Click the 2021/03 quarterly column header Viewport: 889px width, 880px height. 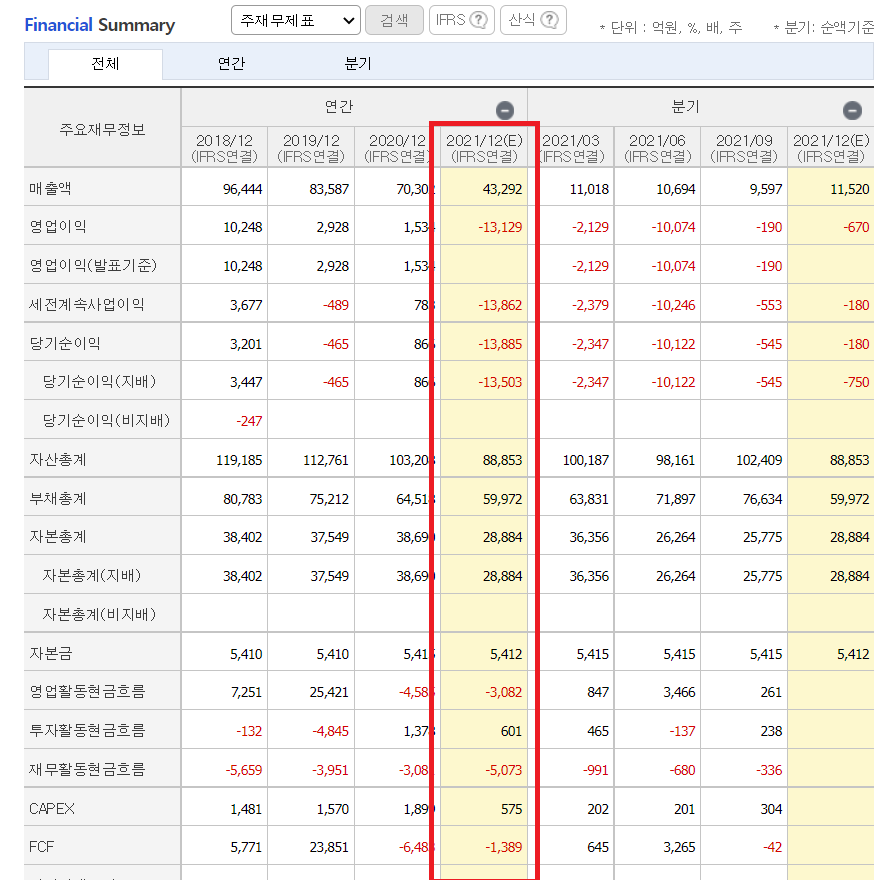tap(571, 147)
